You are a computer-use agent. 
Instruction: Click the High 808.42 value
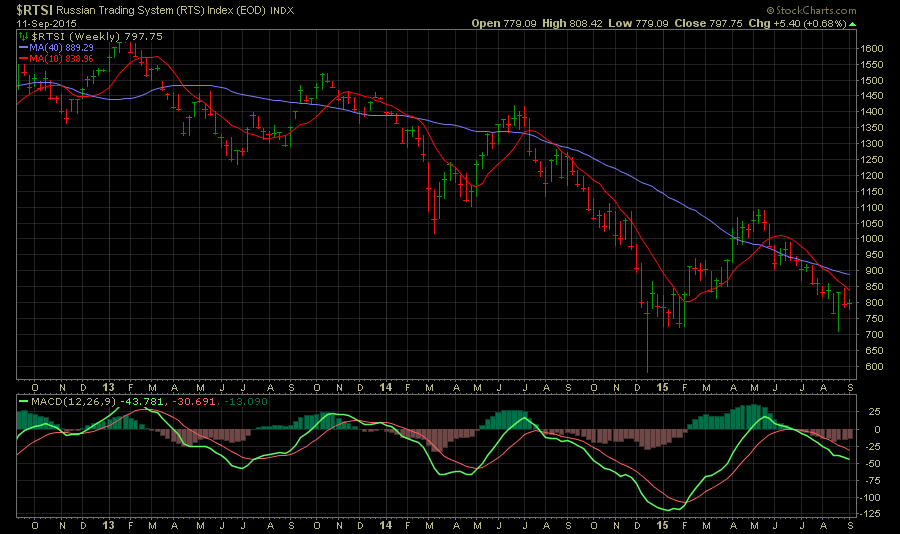click(x=572, y=24)
